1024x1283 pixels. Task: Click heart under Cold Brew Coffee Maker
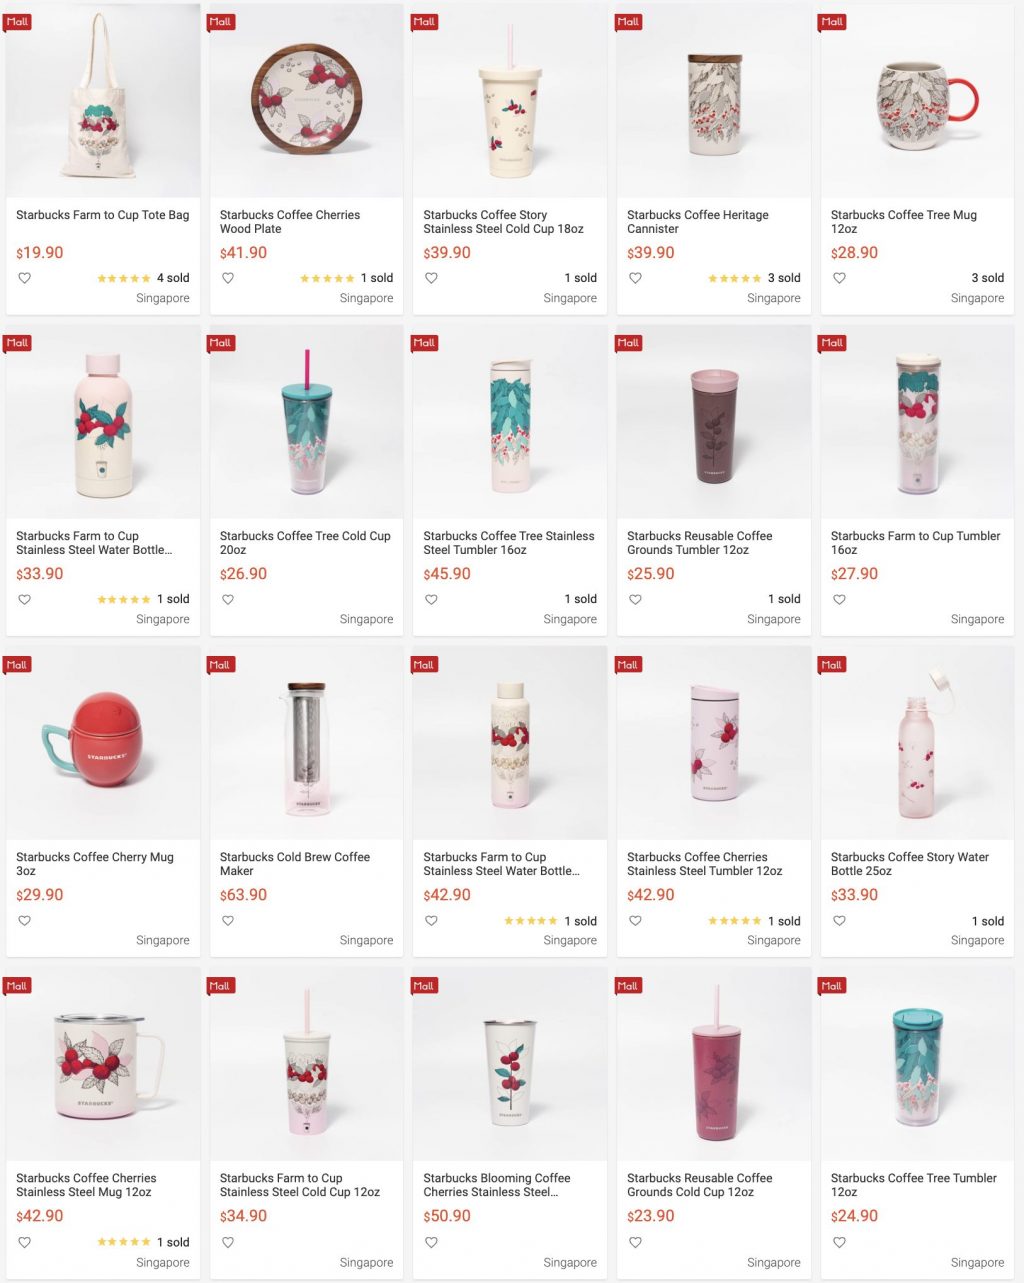point(228,921)
